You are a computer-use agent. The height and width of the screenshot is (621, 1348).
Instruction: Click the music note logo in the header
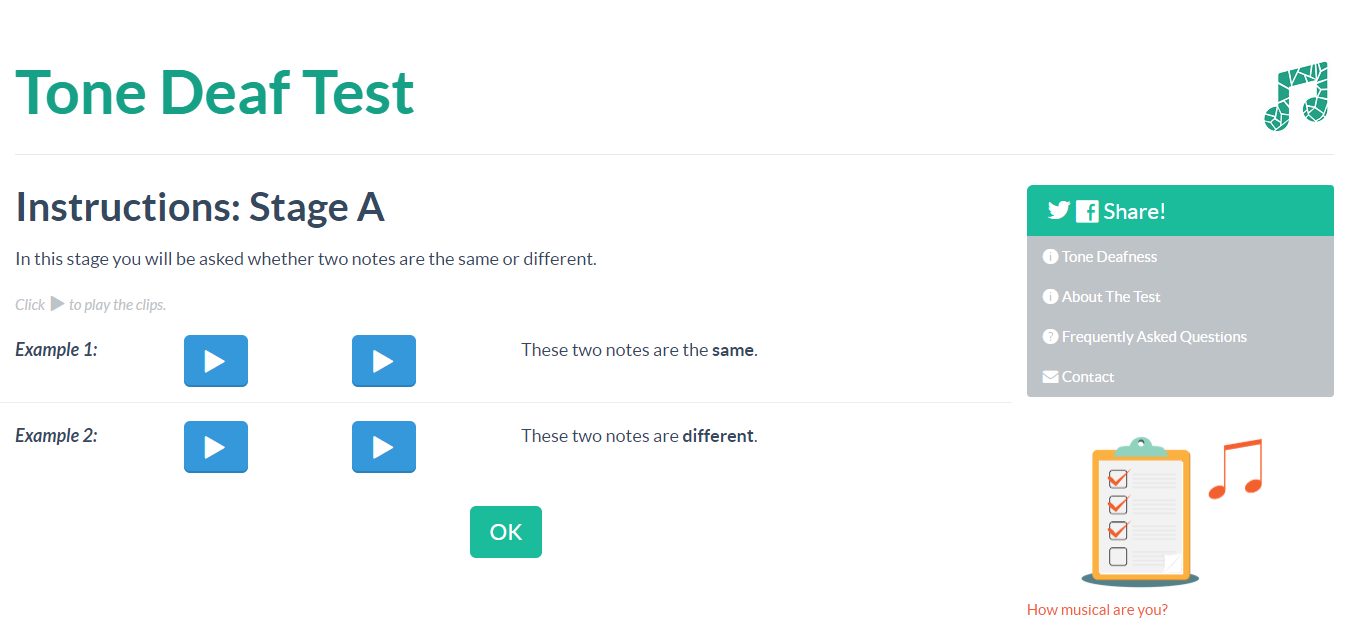coord(1296,95)
